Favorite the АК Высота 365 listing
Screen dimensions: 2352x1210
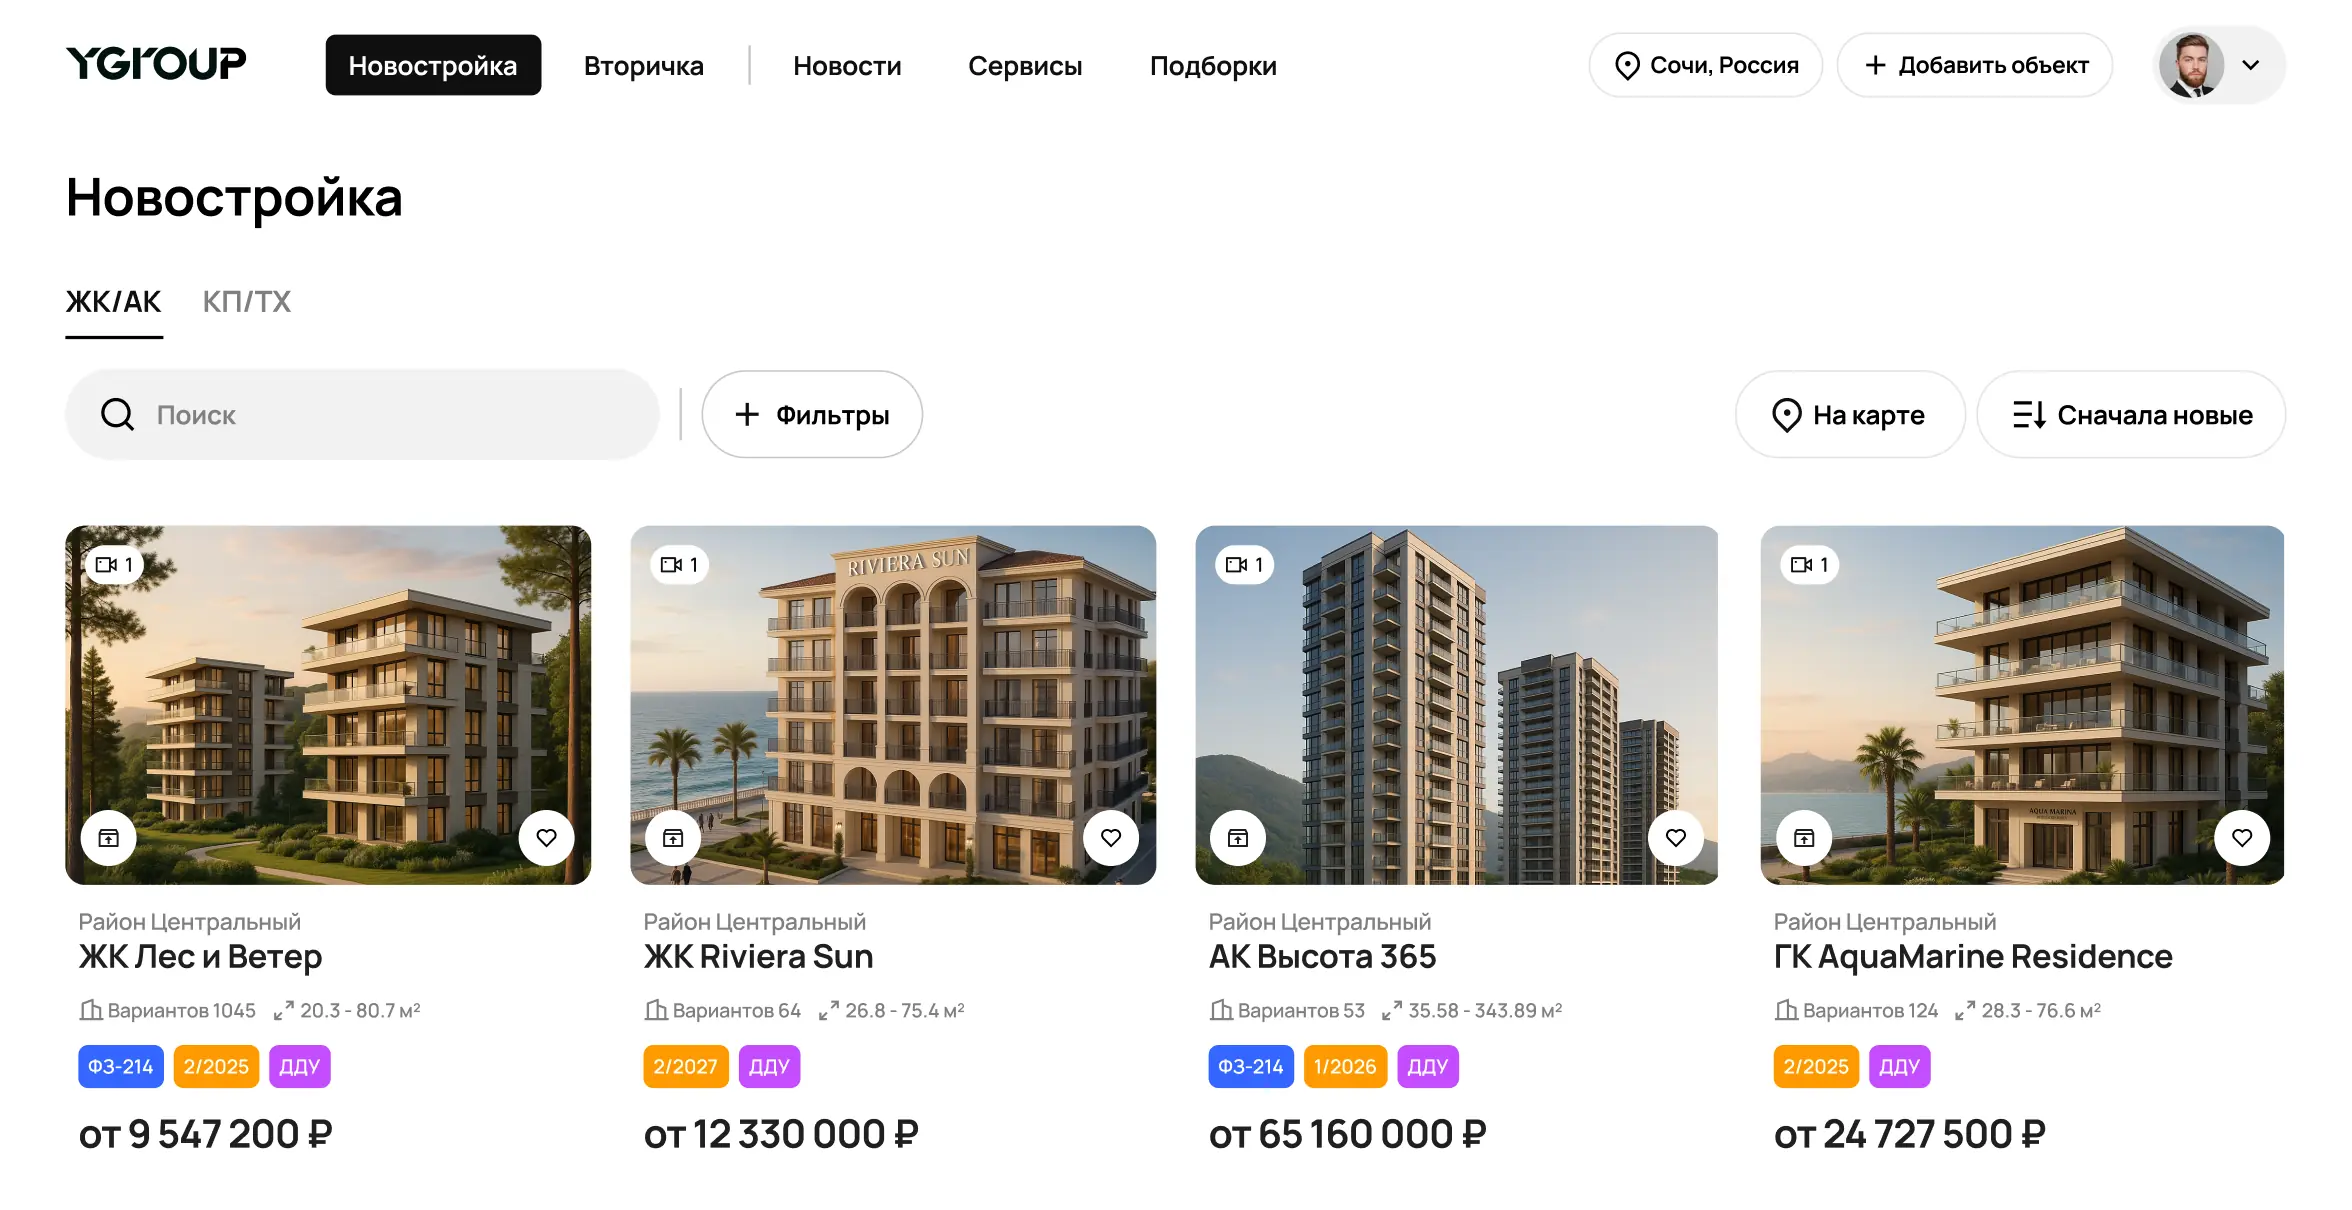[x=1676, y=838]
